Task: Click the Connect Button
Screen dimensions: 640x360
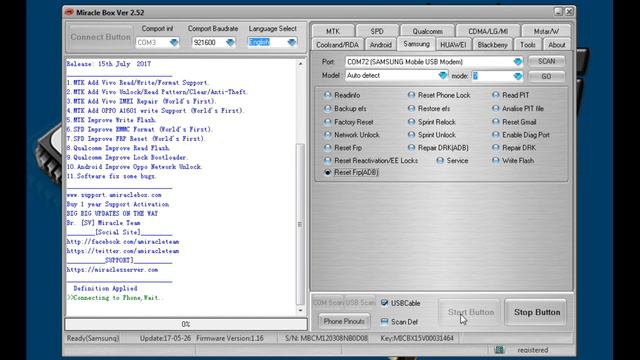Action: pyautogui.click(x=101, y=37)
